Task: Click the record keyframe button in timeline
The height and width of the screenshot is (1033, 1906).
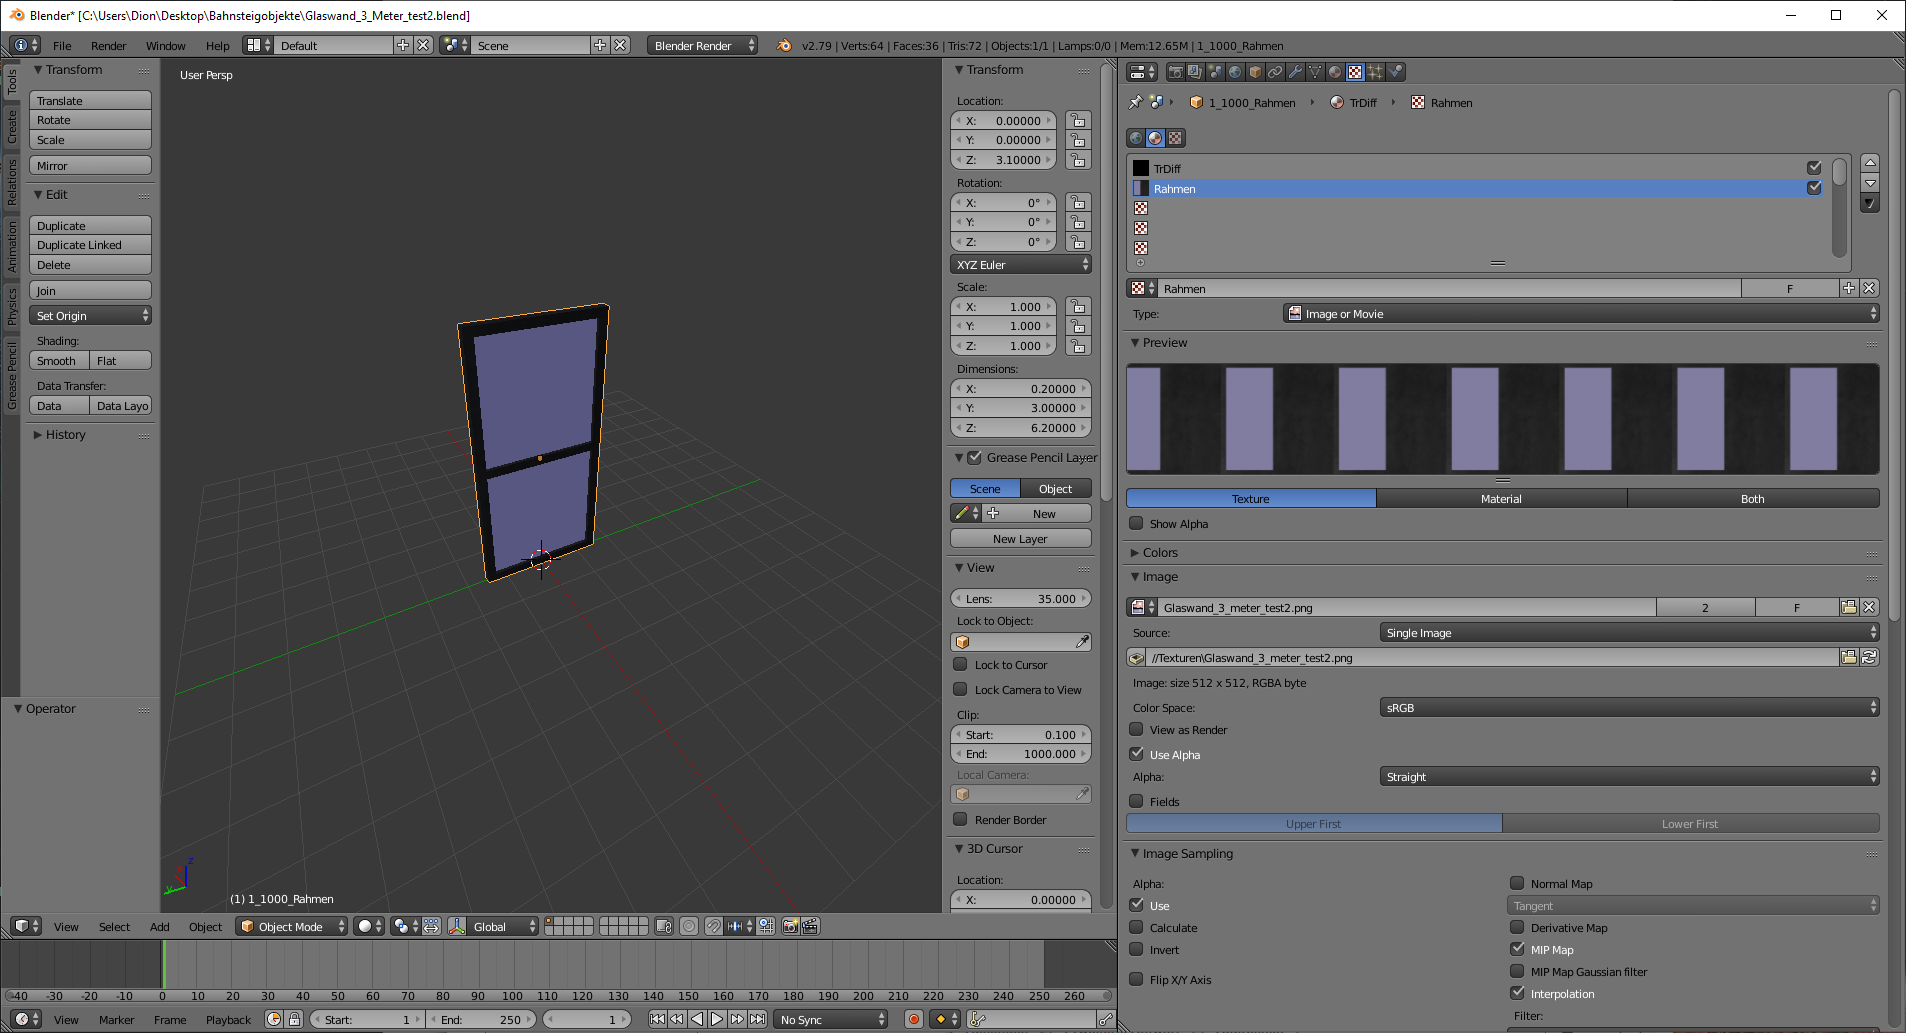Action: click(913, 1019)
